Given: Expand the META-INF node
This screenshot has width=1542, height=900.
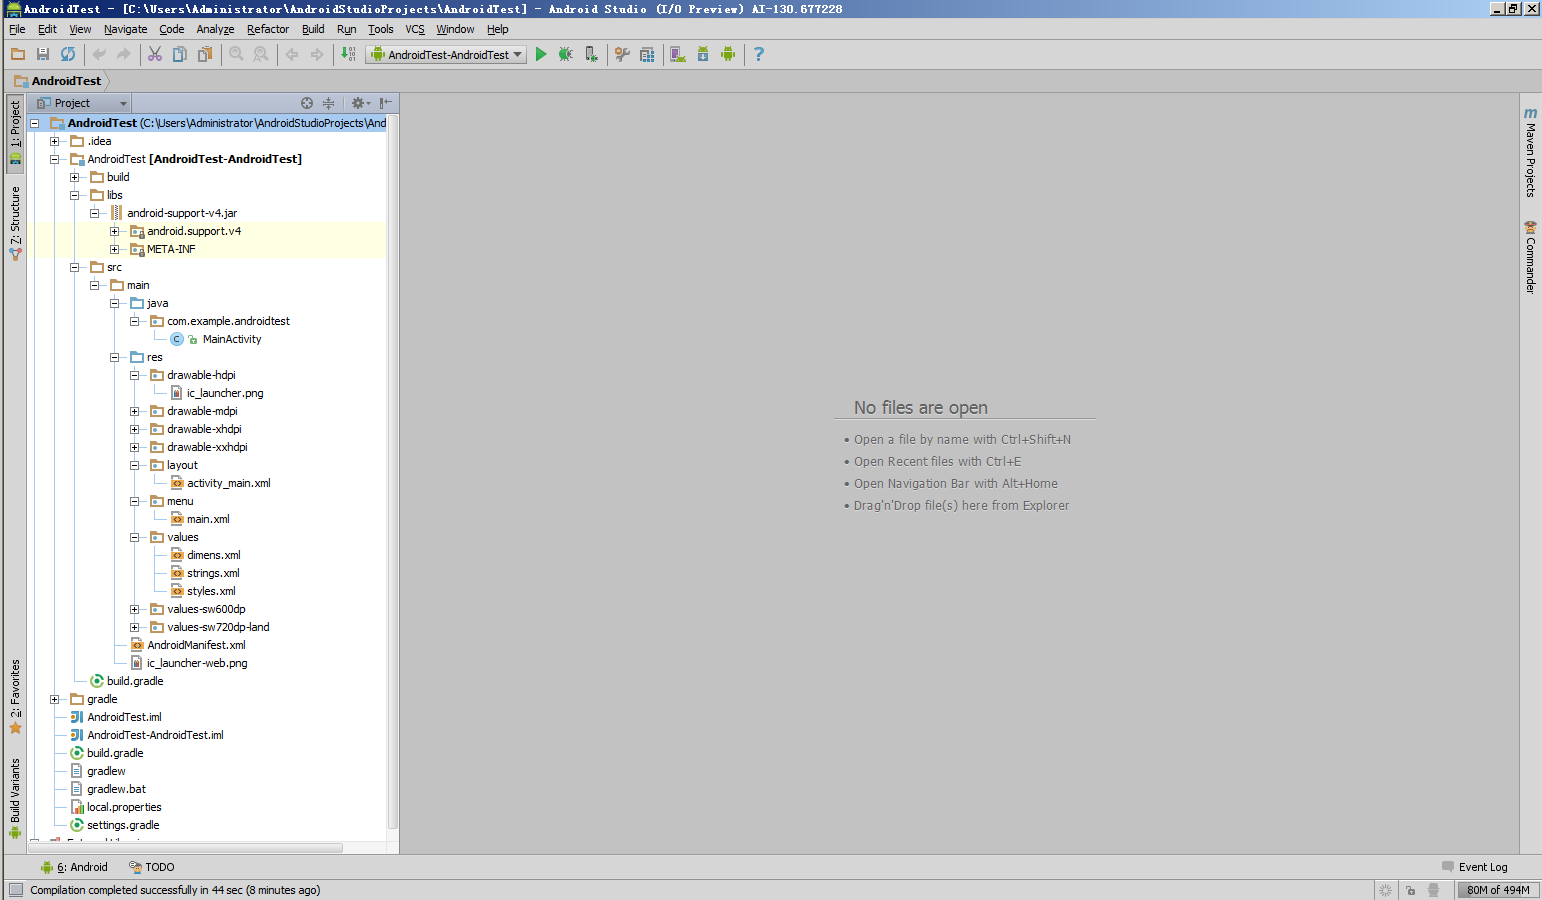Looking at the screenshot, I should [114, 249].
